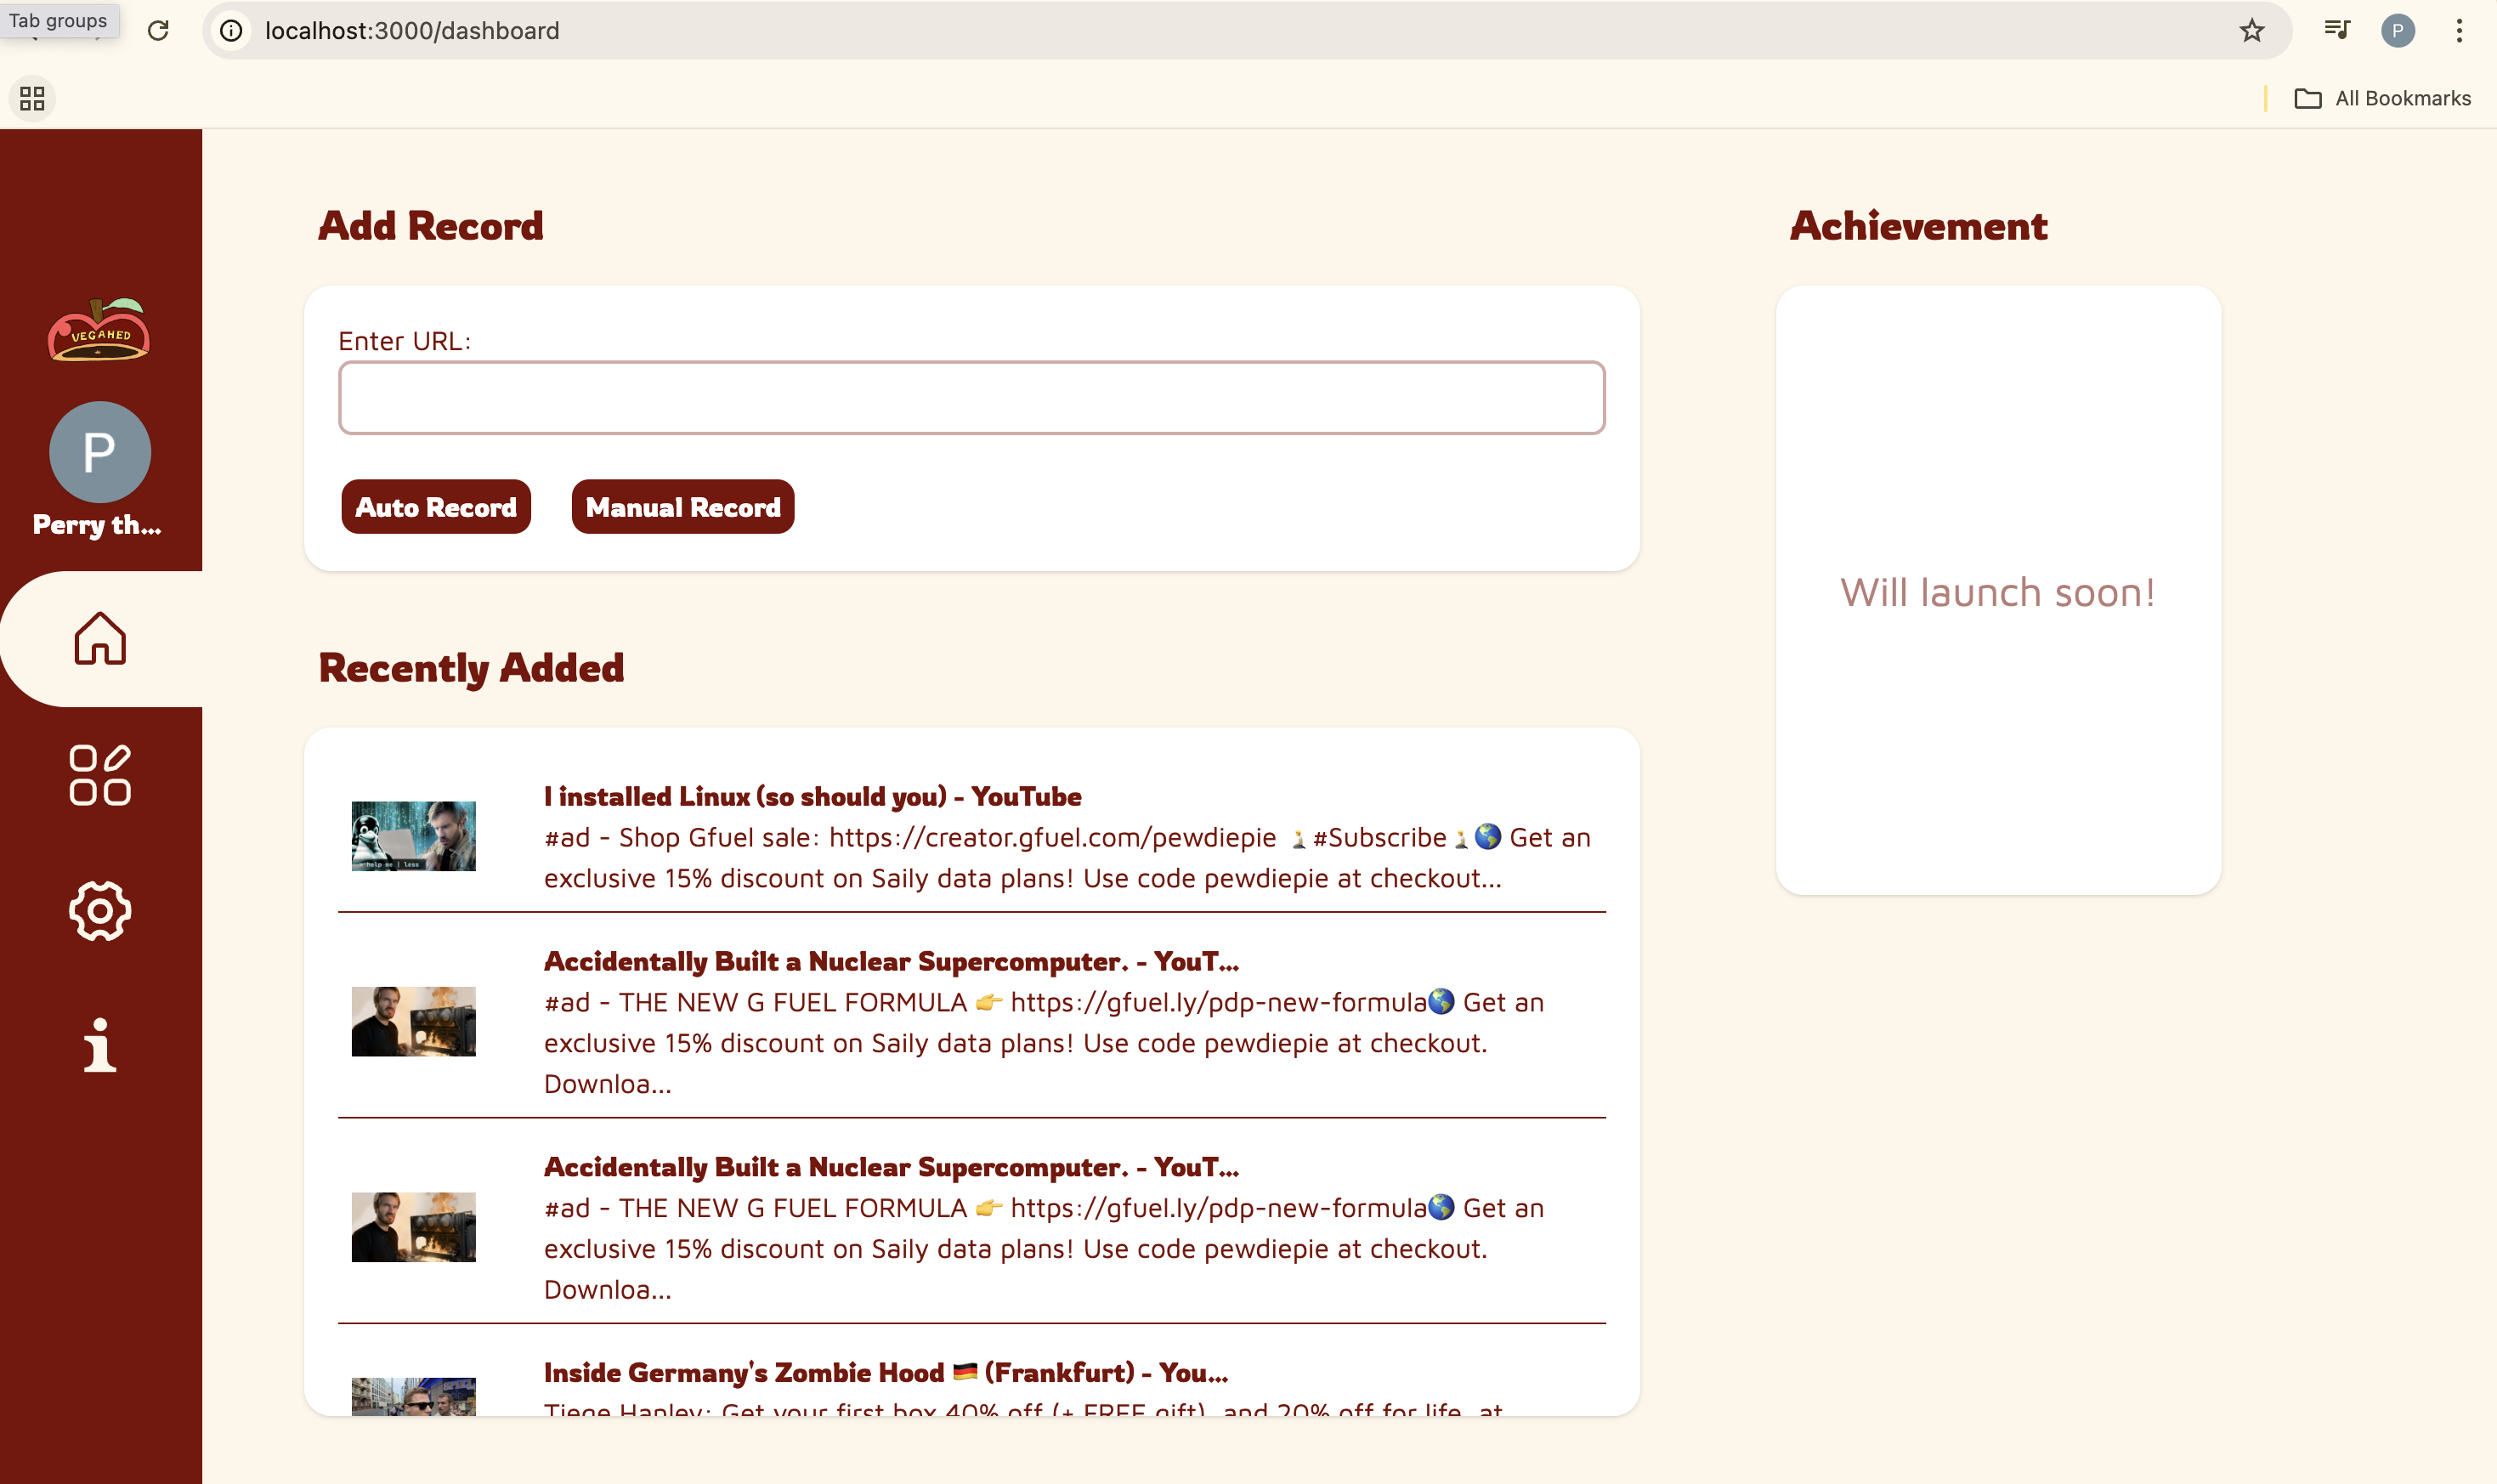
Task: Open Inside Germany's Zombie Hood record
Action: pyautogui.click(x=885, y=1372)
